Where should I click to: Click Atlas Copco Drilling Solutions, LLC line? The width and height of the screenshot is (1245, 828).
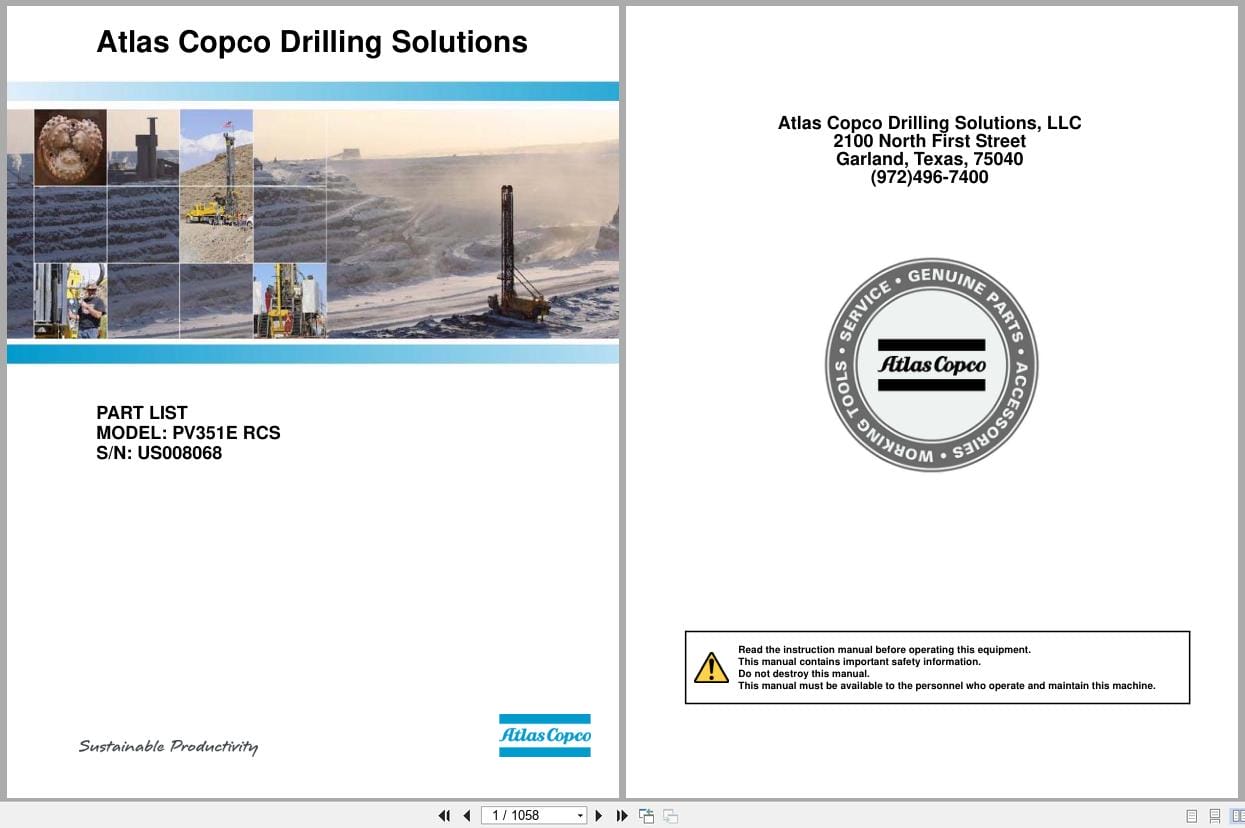930,123
